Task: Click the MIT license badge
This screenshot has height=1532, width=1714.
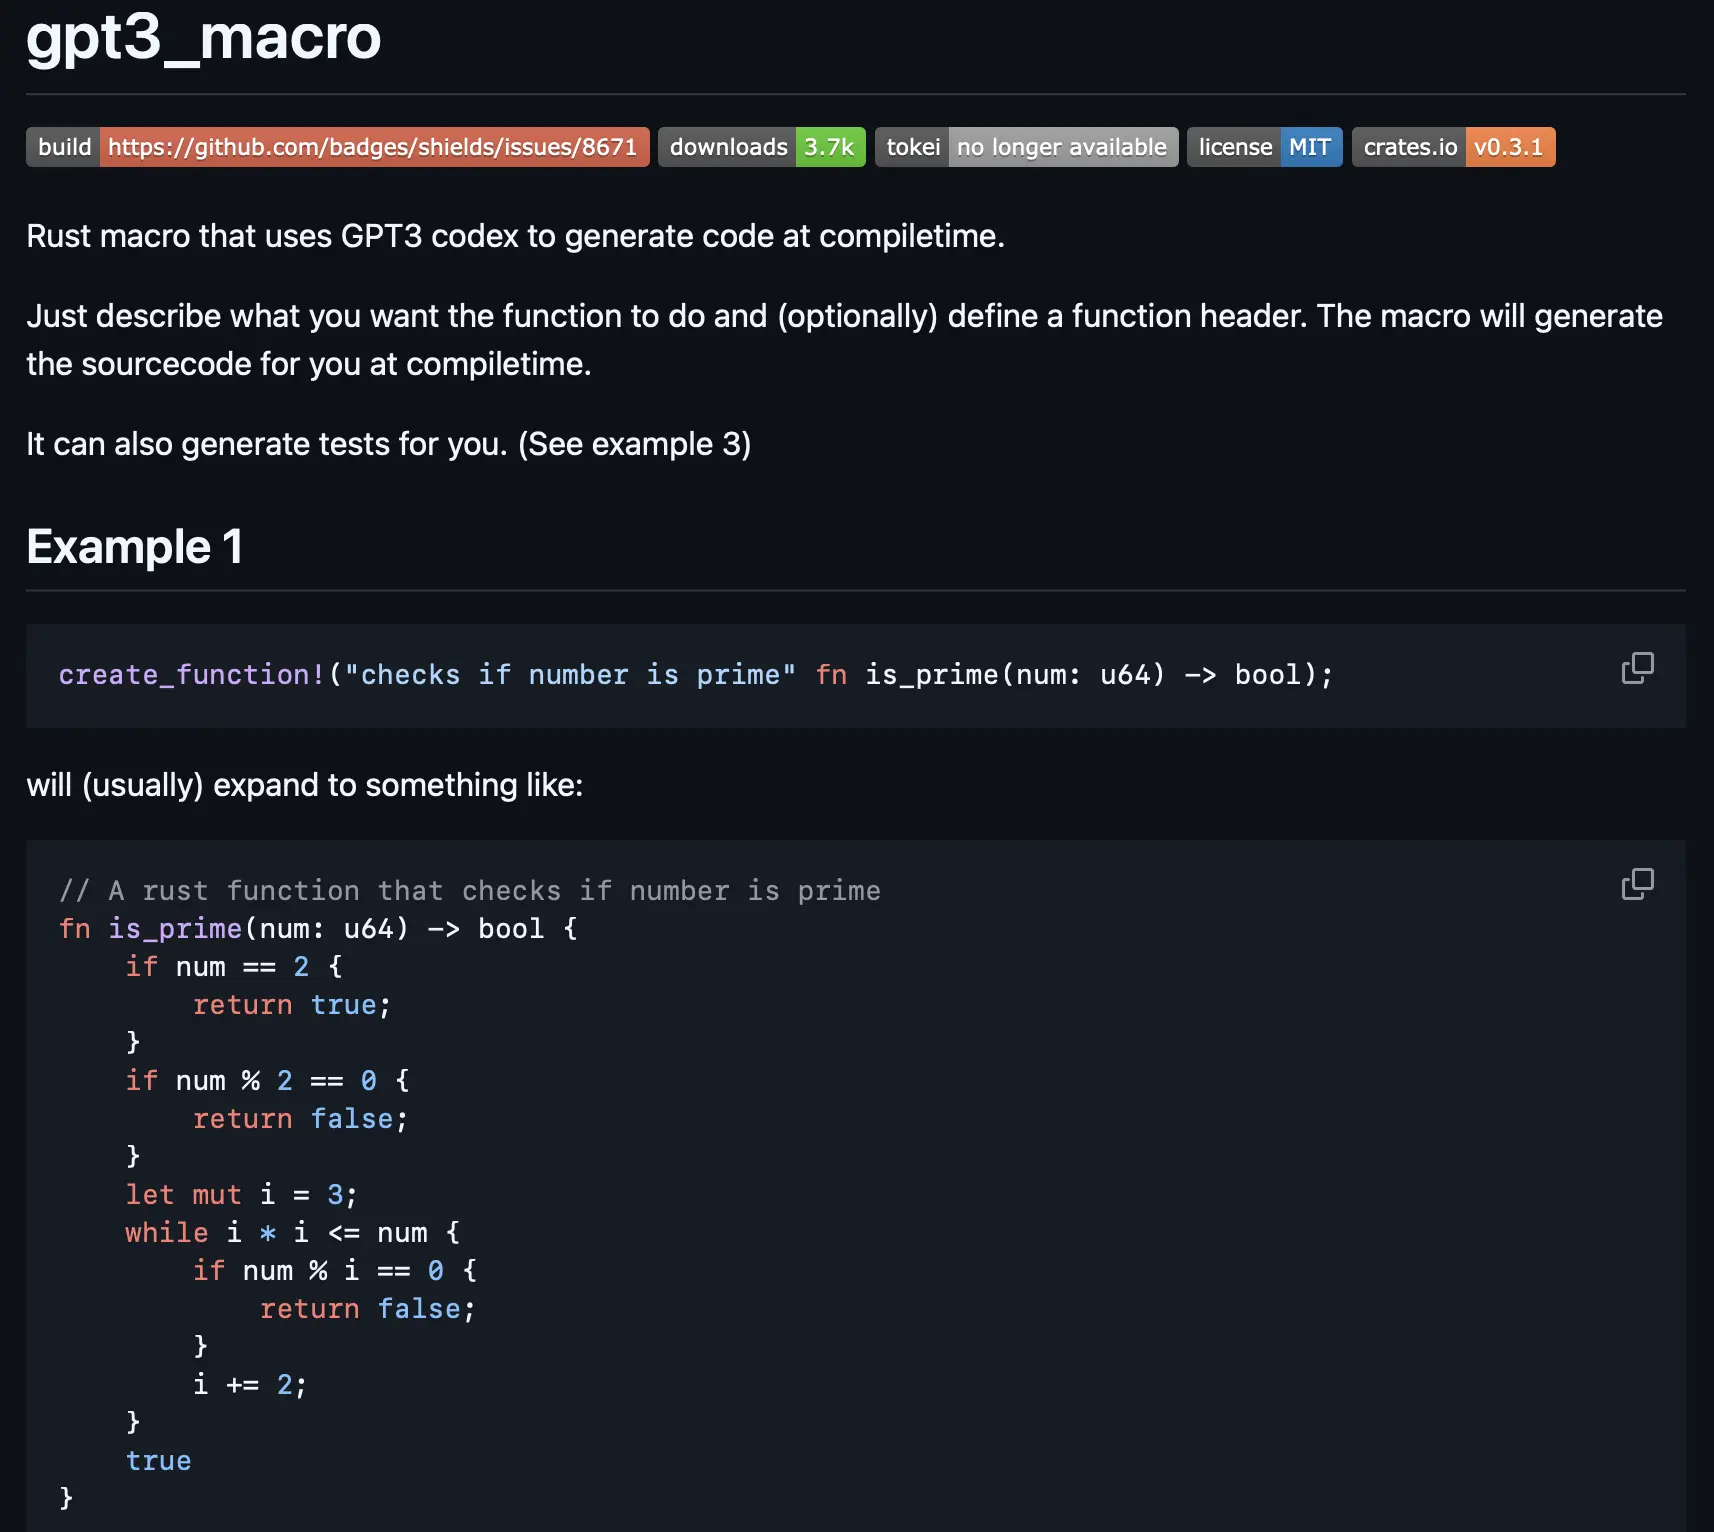Action: pyautogui.click(x=1264, y=147)
